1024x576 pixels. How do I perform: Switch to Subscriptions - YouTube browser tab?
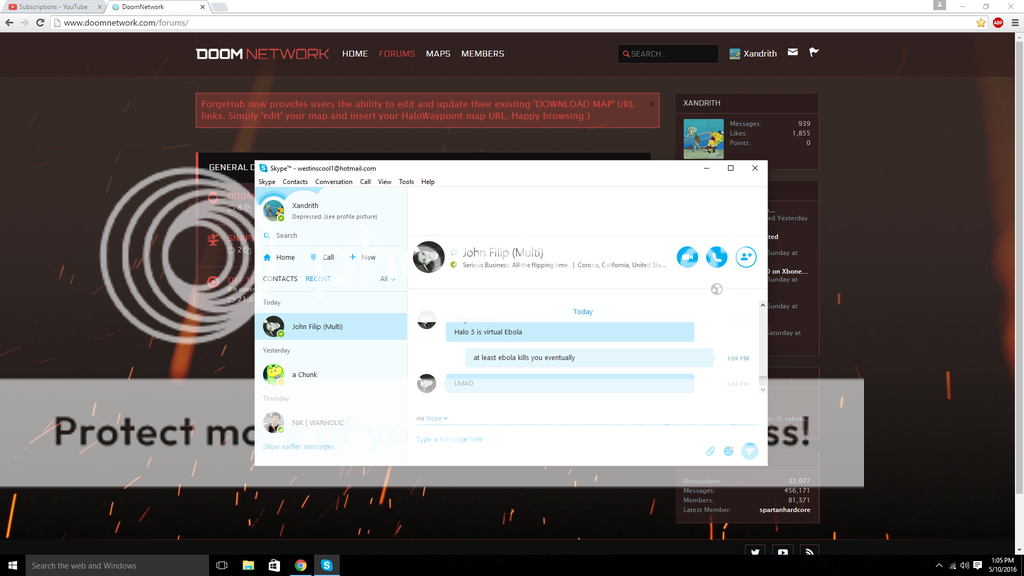pyautogui.click(x=54, y=7)
